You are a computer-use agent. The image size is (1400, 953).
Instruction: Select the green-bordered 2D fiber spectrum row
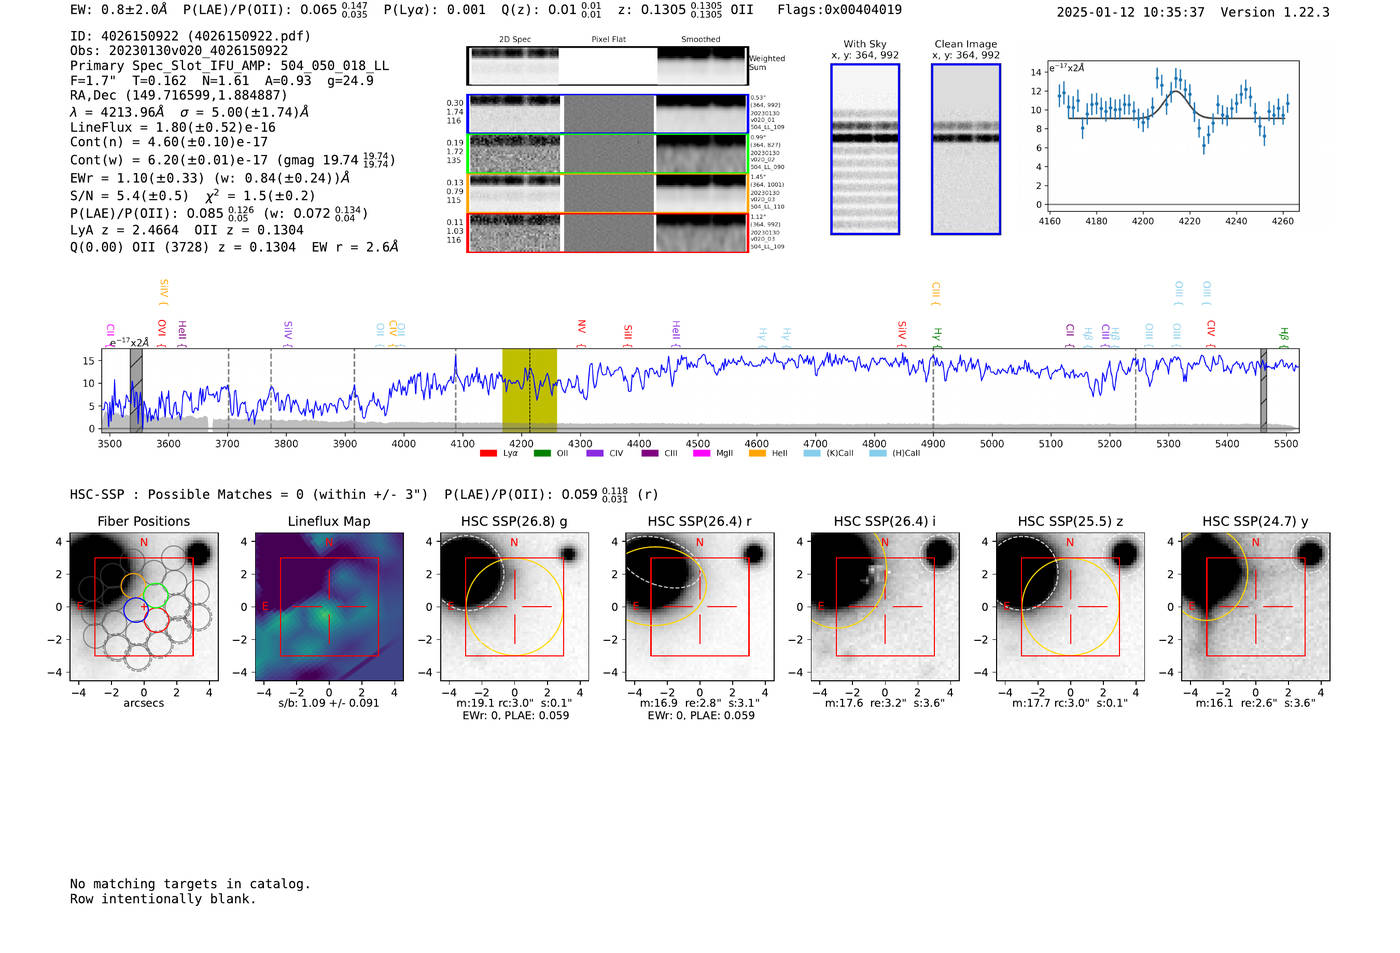[x=607, y=154]
